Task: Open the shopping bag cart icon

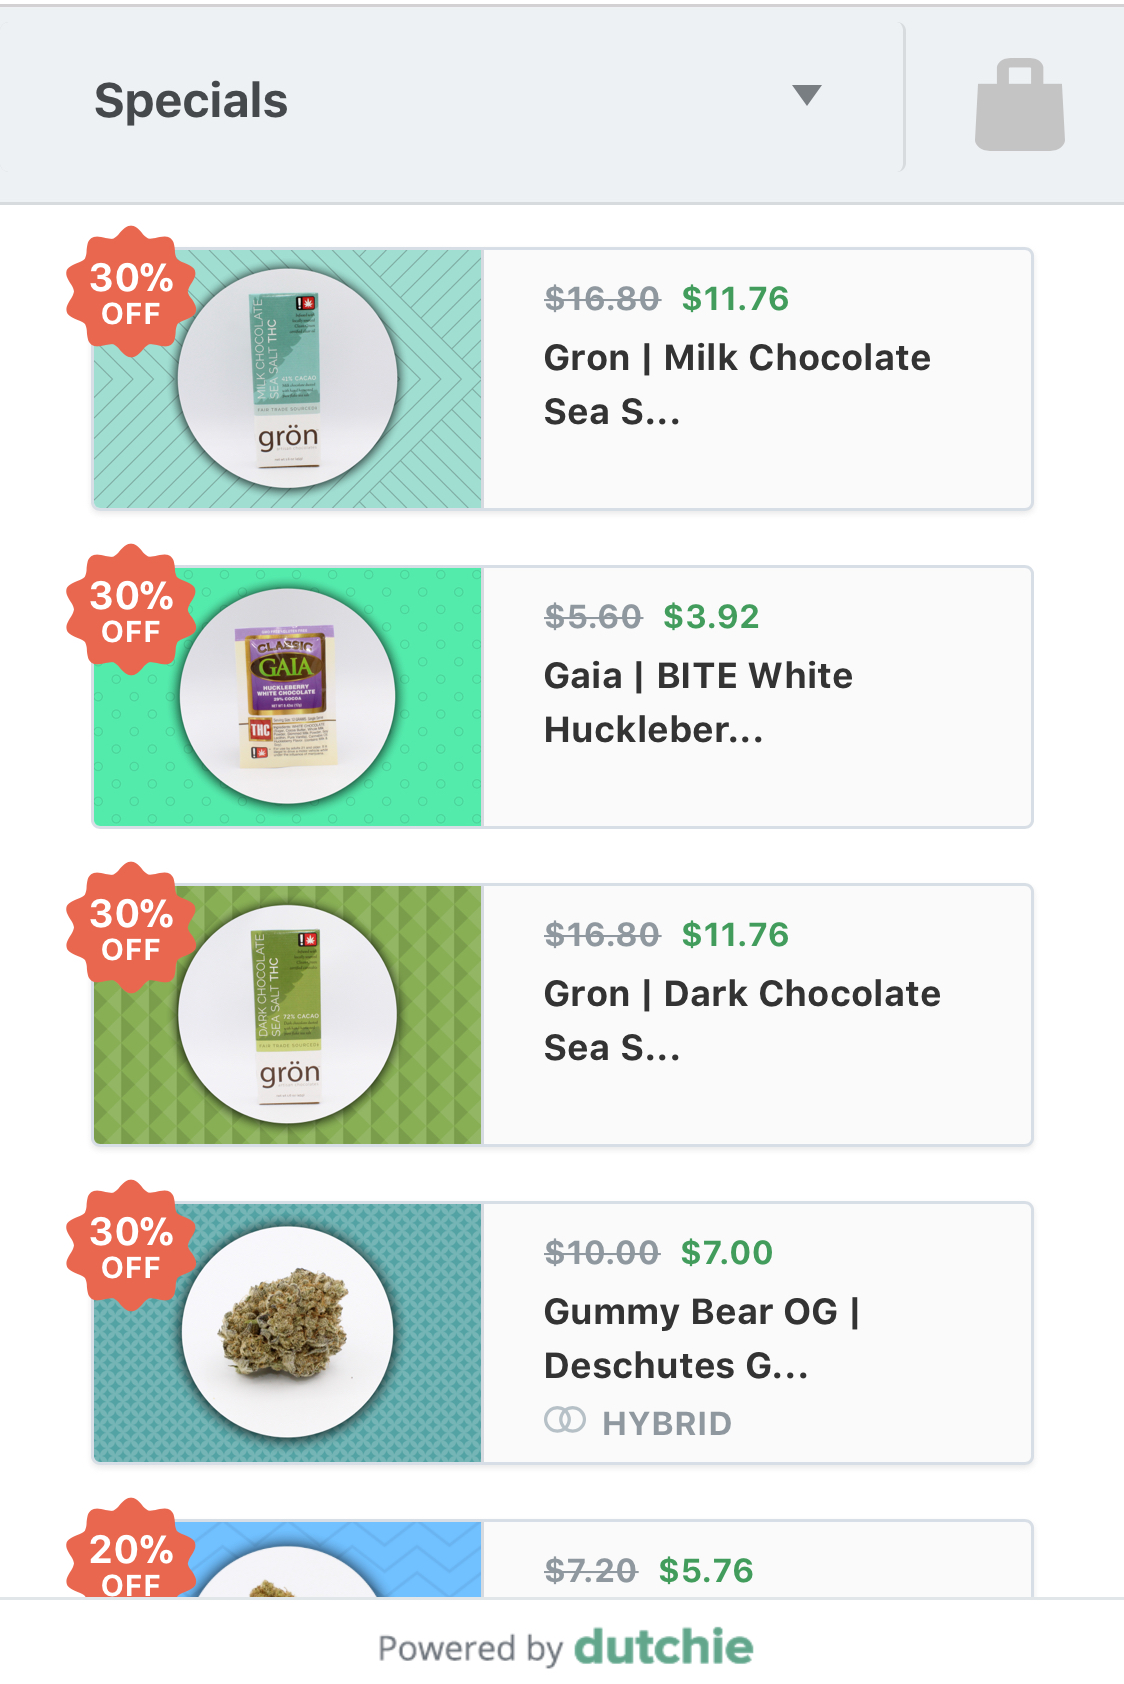Action: click(1019, 105)
